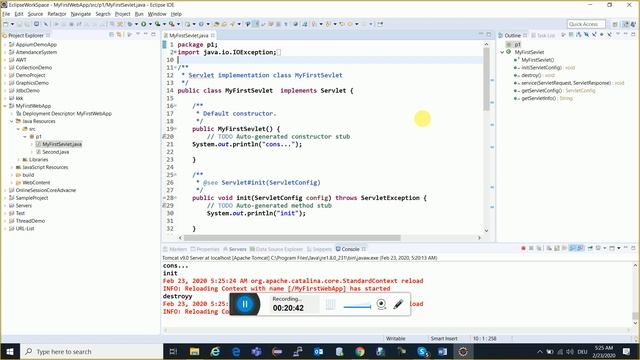Click the editor vertical scrollbar thumb

[x=486, y=79]
